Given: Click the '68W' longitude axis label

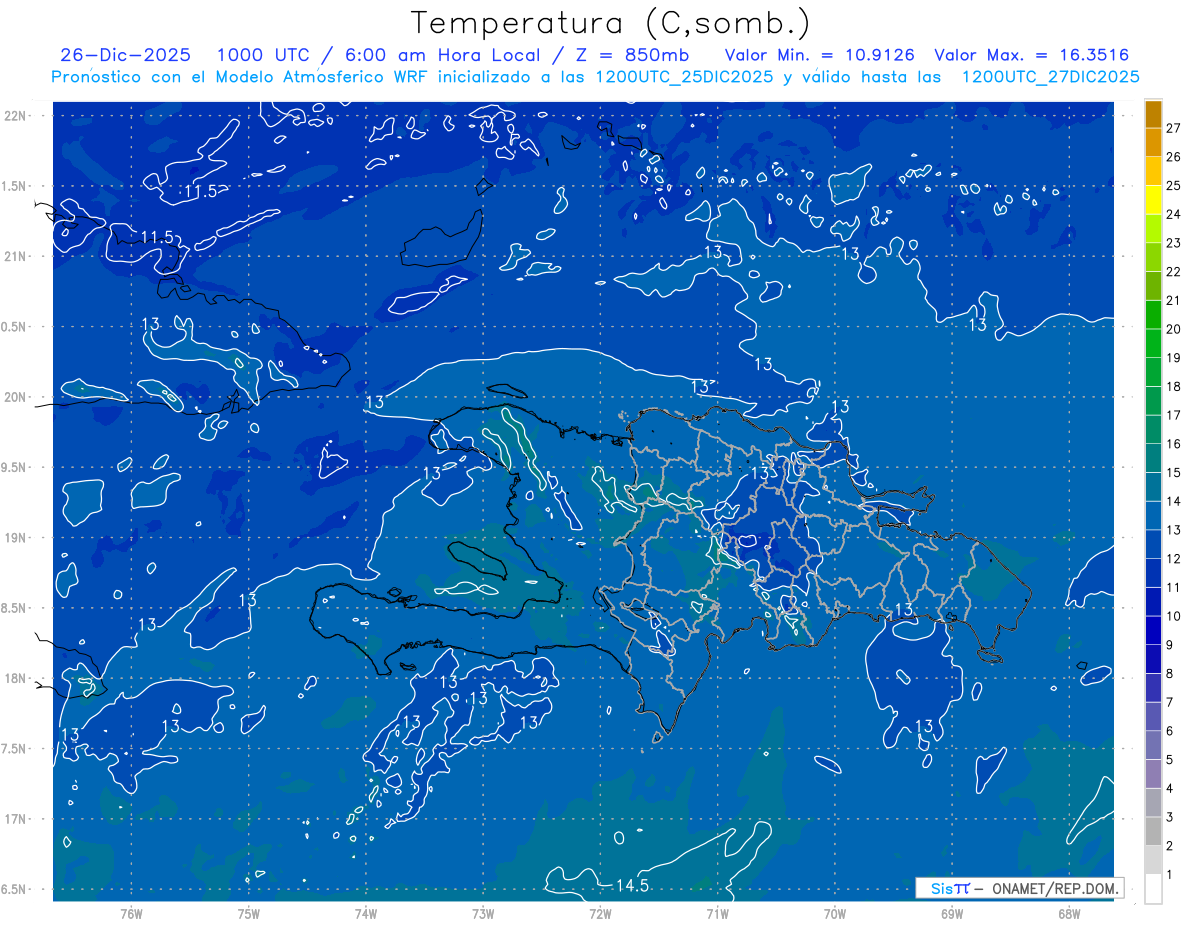Looking at the screenshot, I should pos(1069,914).
